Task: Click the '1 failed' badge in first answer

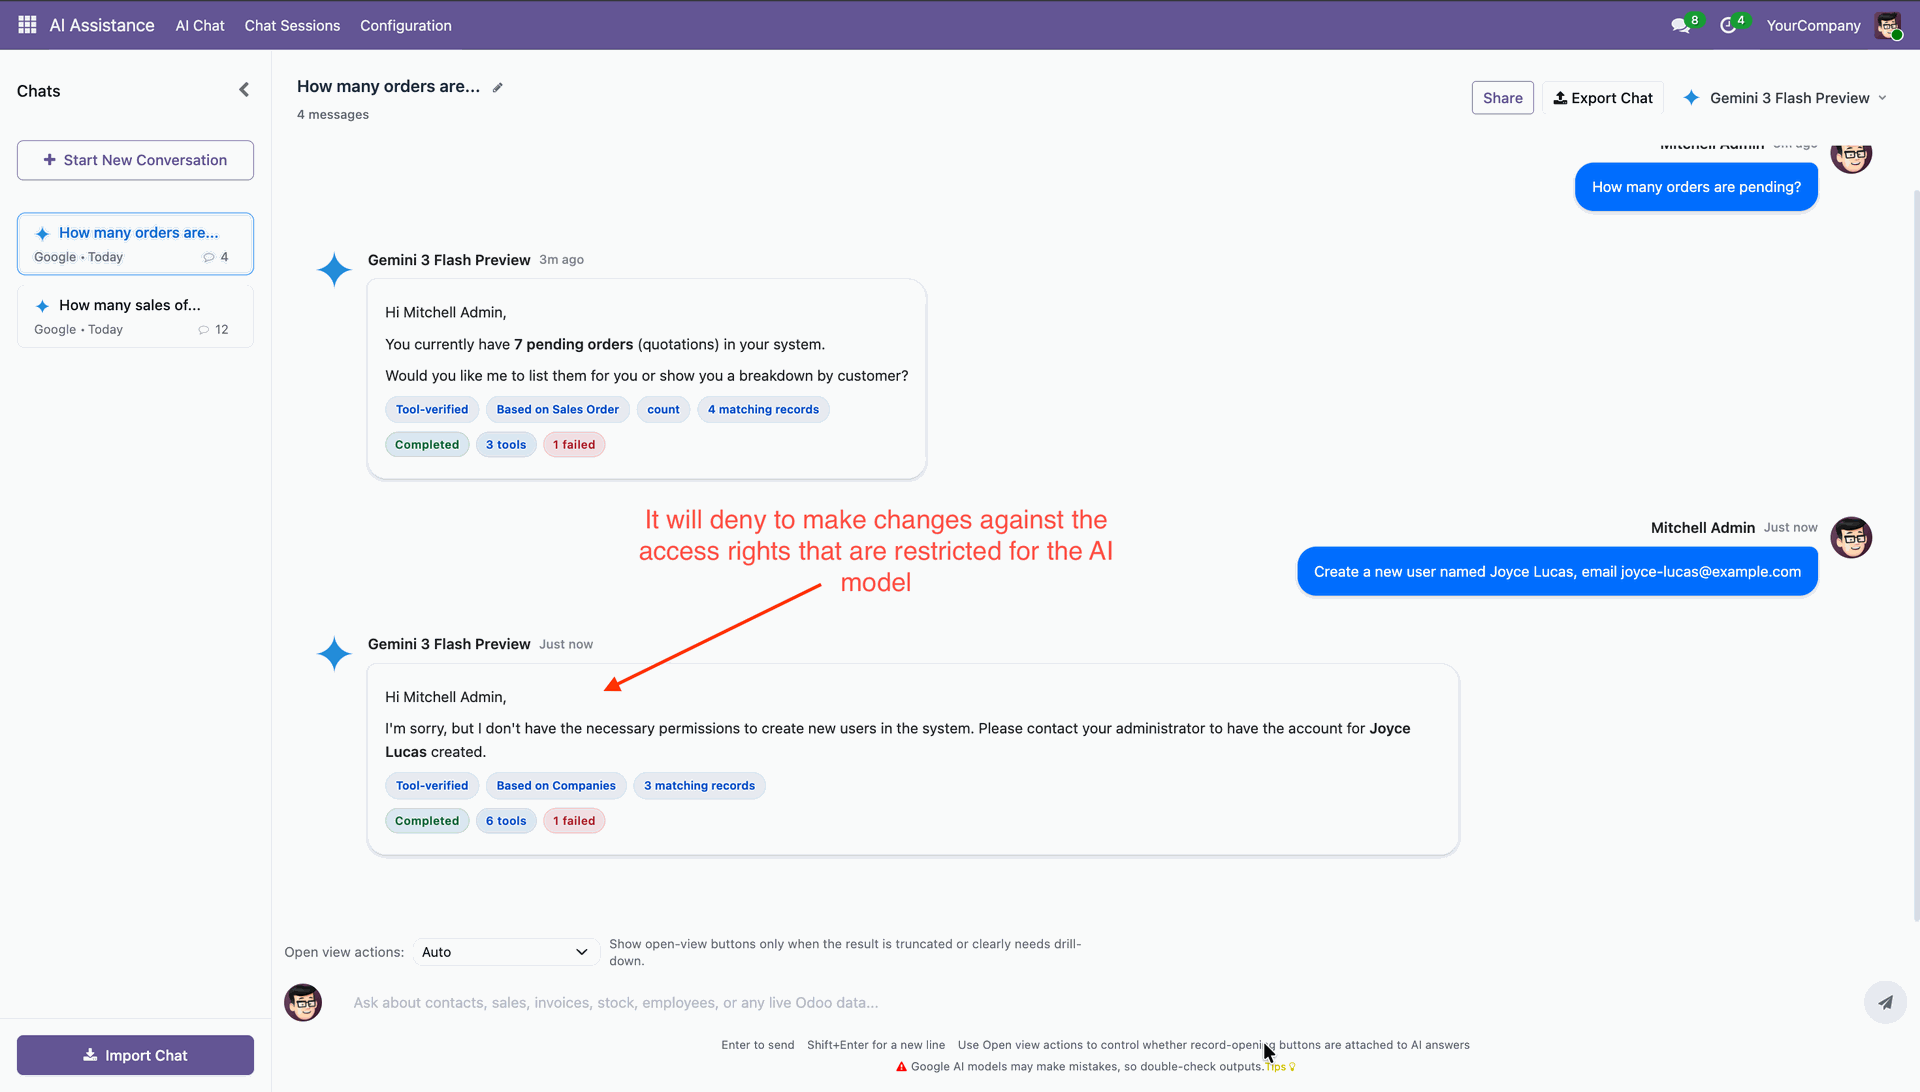Action: (574, 445)
